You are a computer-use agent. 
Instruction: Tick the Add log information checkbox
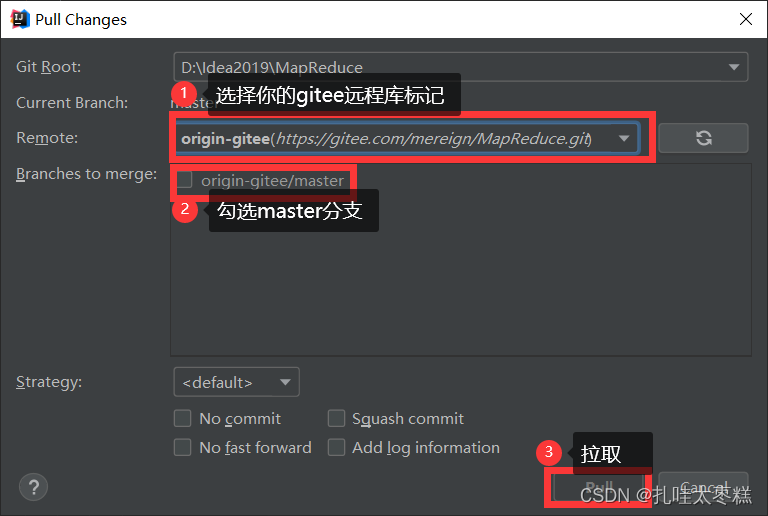pos(336,447)
